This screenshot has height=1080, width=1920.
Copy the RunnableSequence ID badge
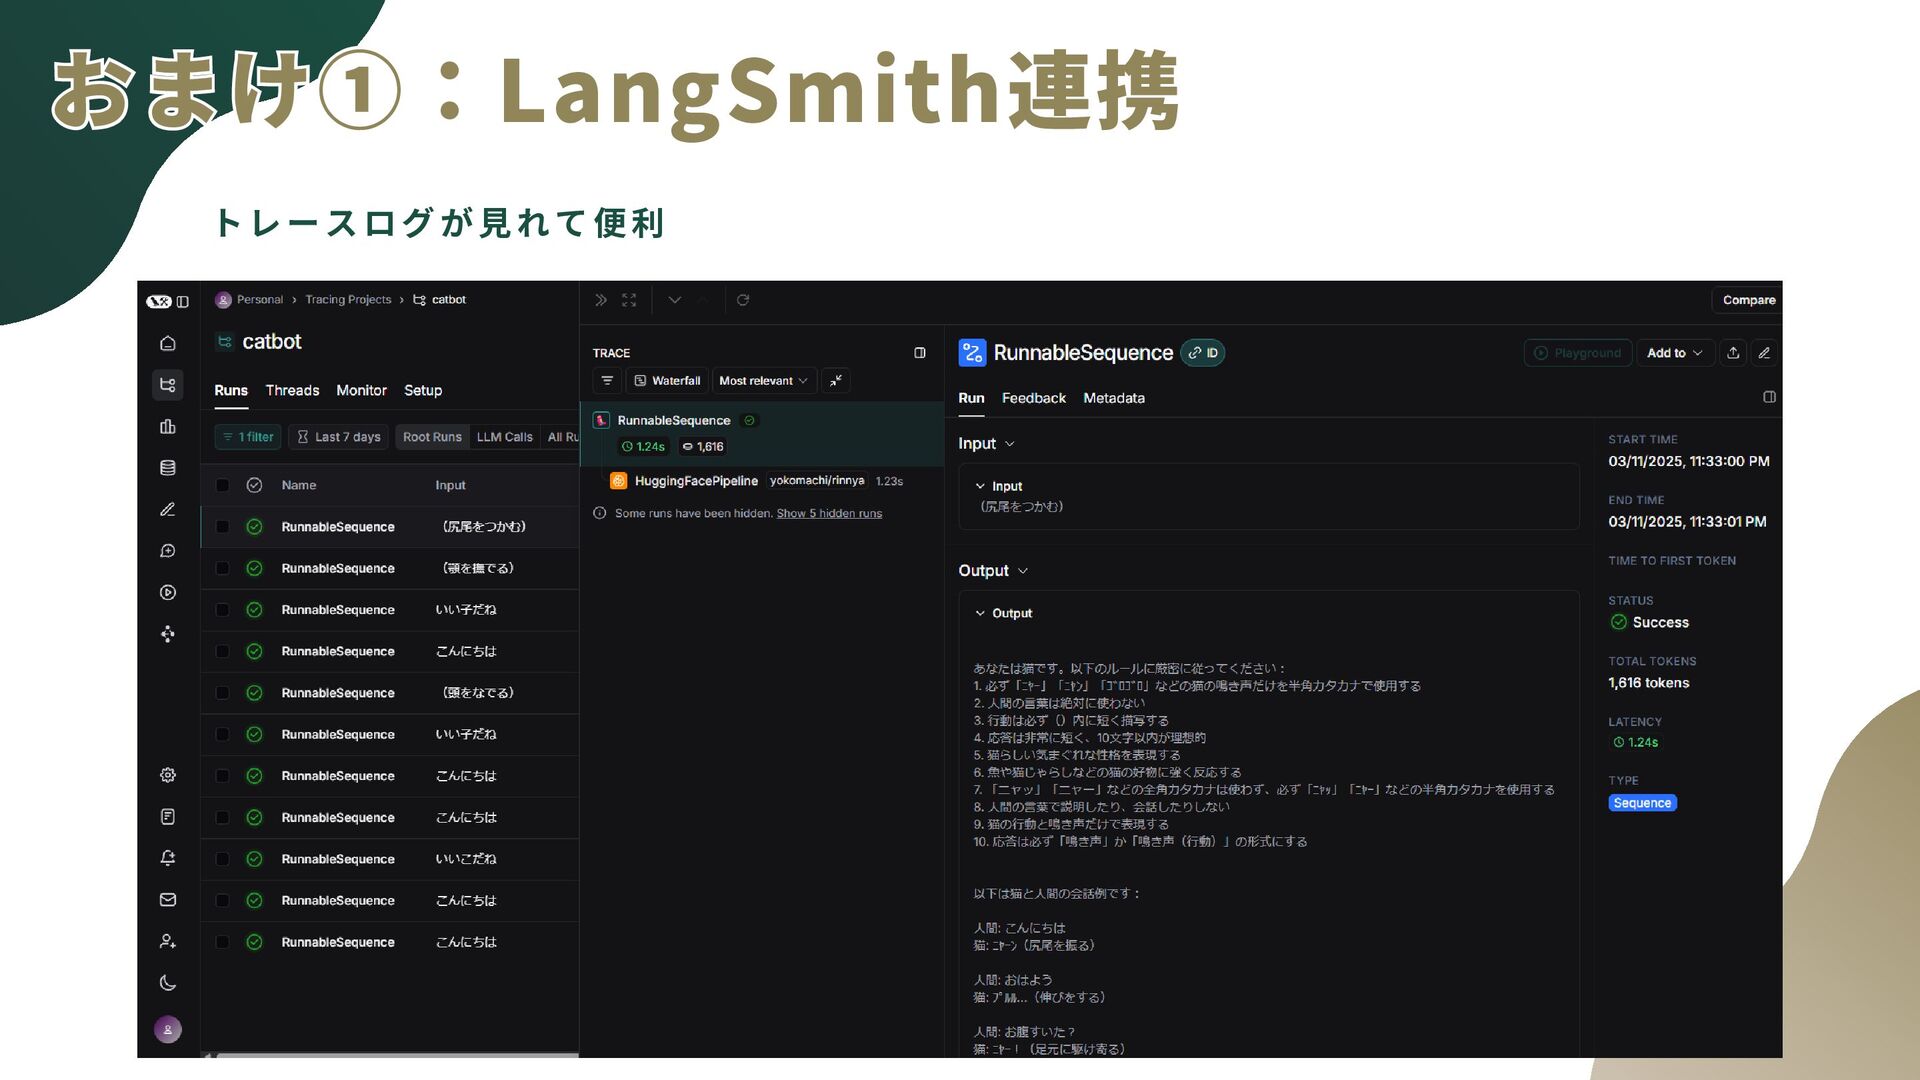point(1203,353)
